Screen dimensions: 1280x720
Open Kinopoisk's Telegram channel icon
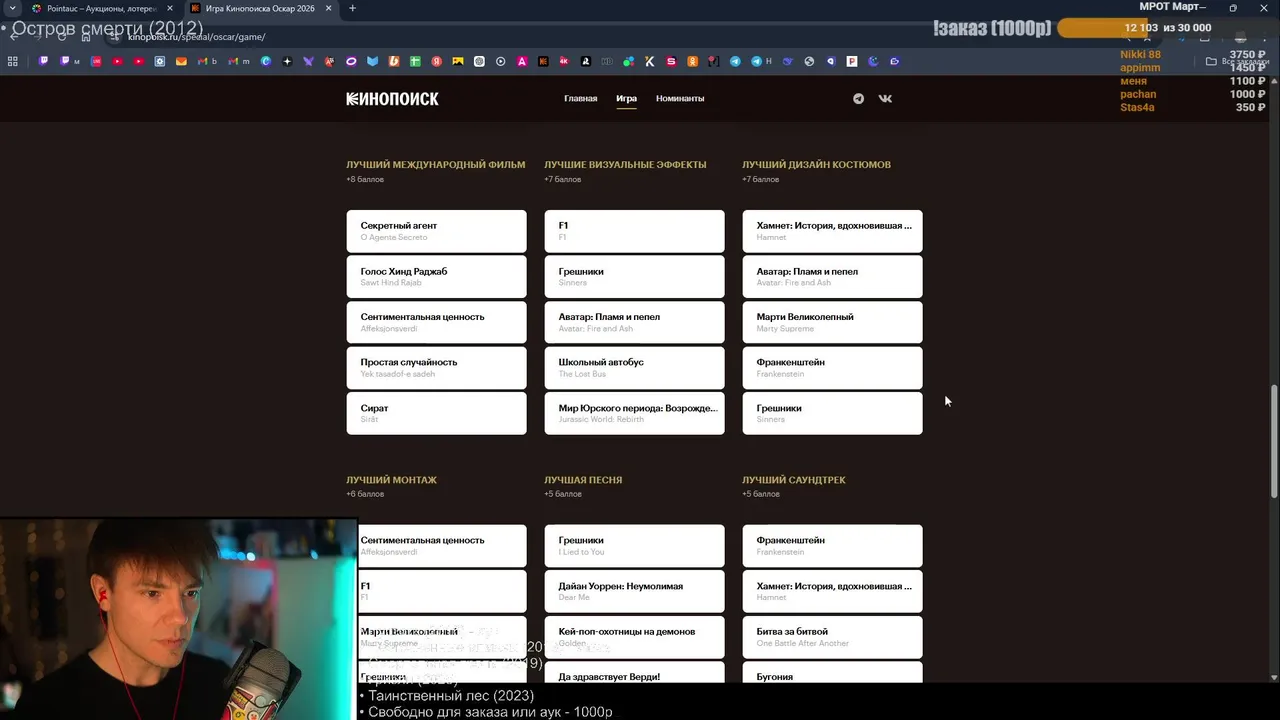[x=858, y=98]
